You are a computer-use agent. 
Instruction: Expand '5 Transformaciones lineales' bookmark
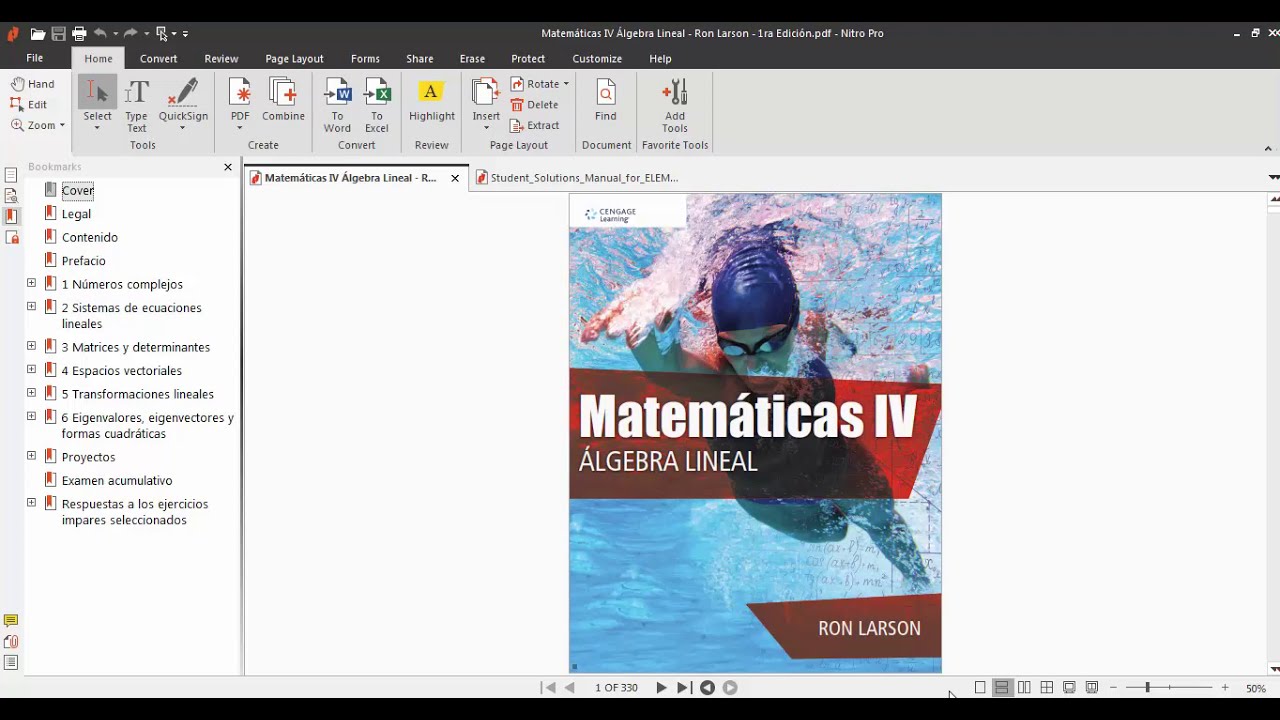31,393
